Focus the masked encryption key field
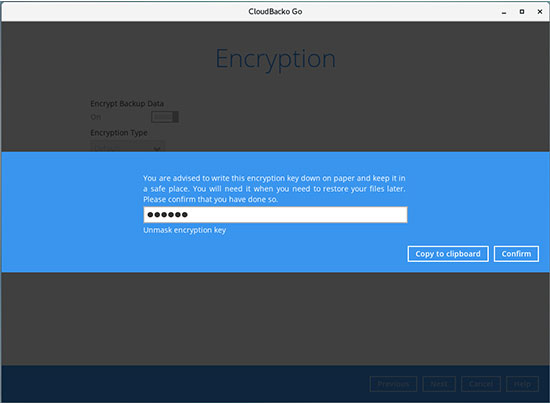The width and height of the screenshot is (550, 404). [x=275, y=215]
